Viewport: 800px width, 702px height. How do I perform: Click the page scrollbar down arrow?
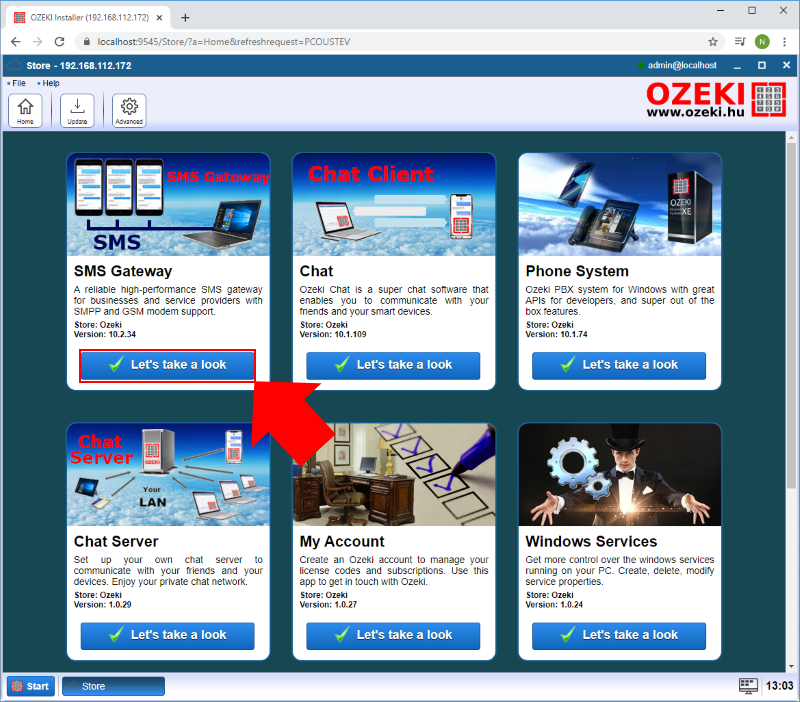coord(791,667)
